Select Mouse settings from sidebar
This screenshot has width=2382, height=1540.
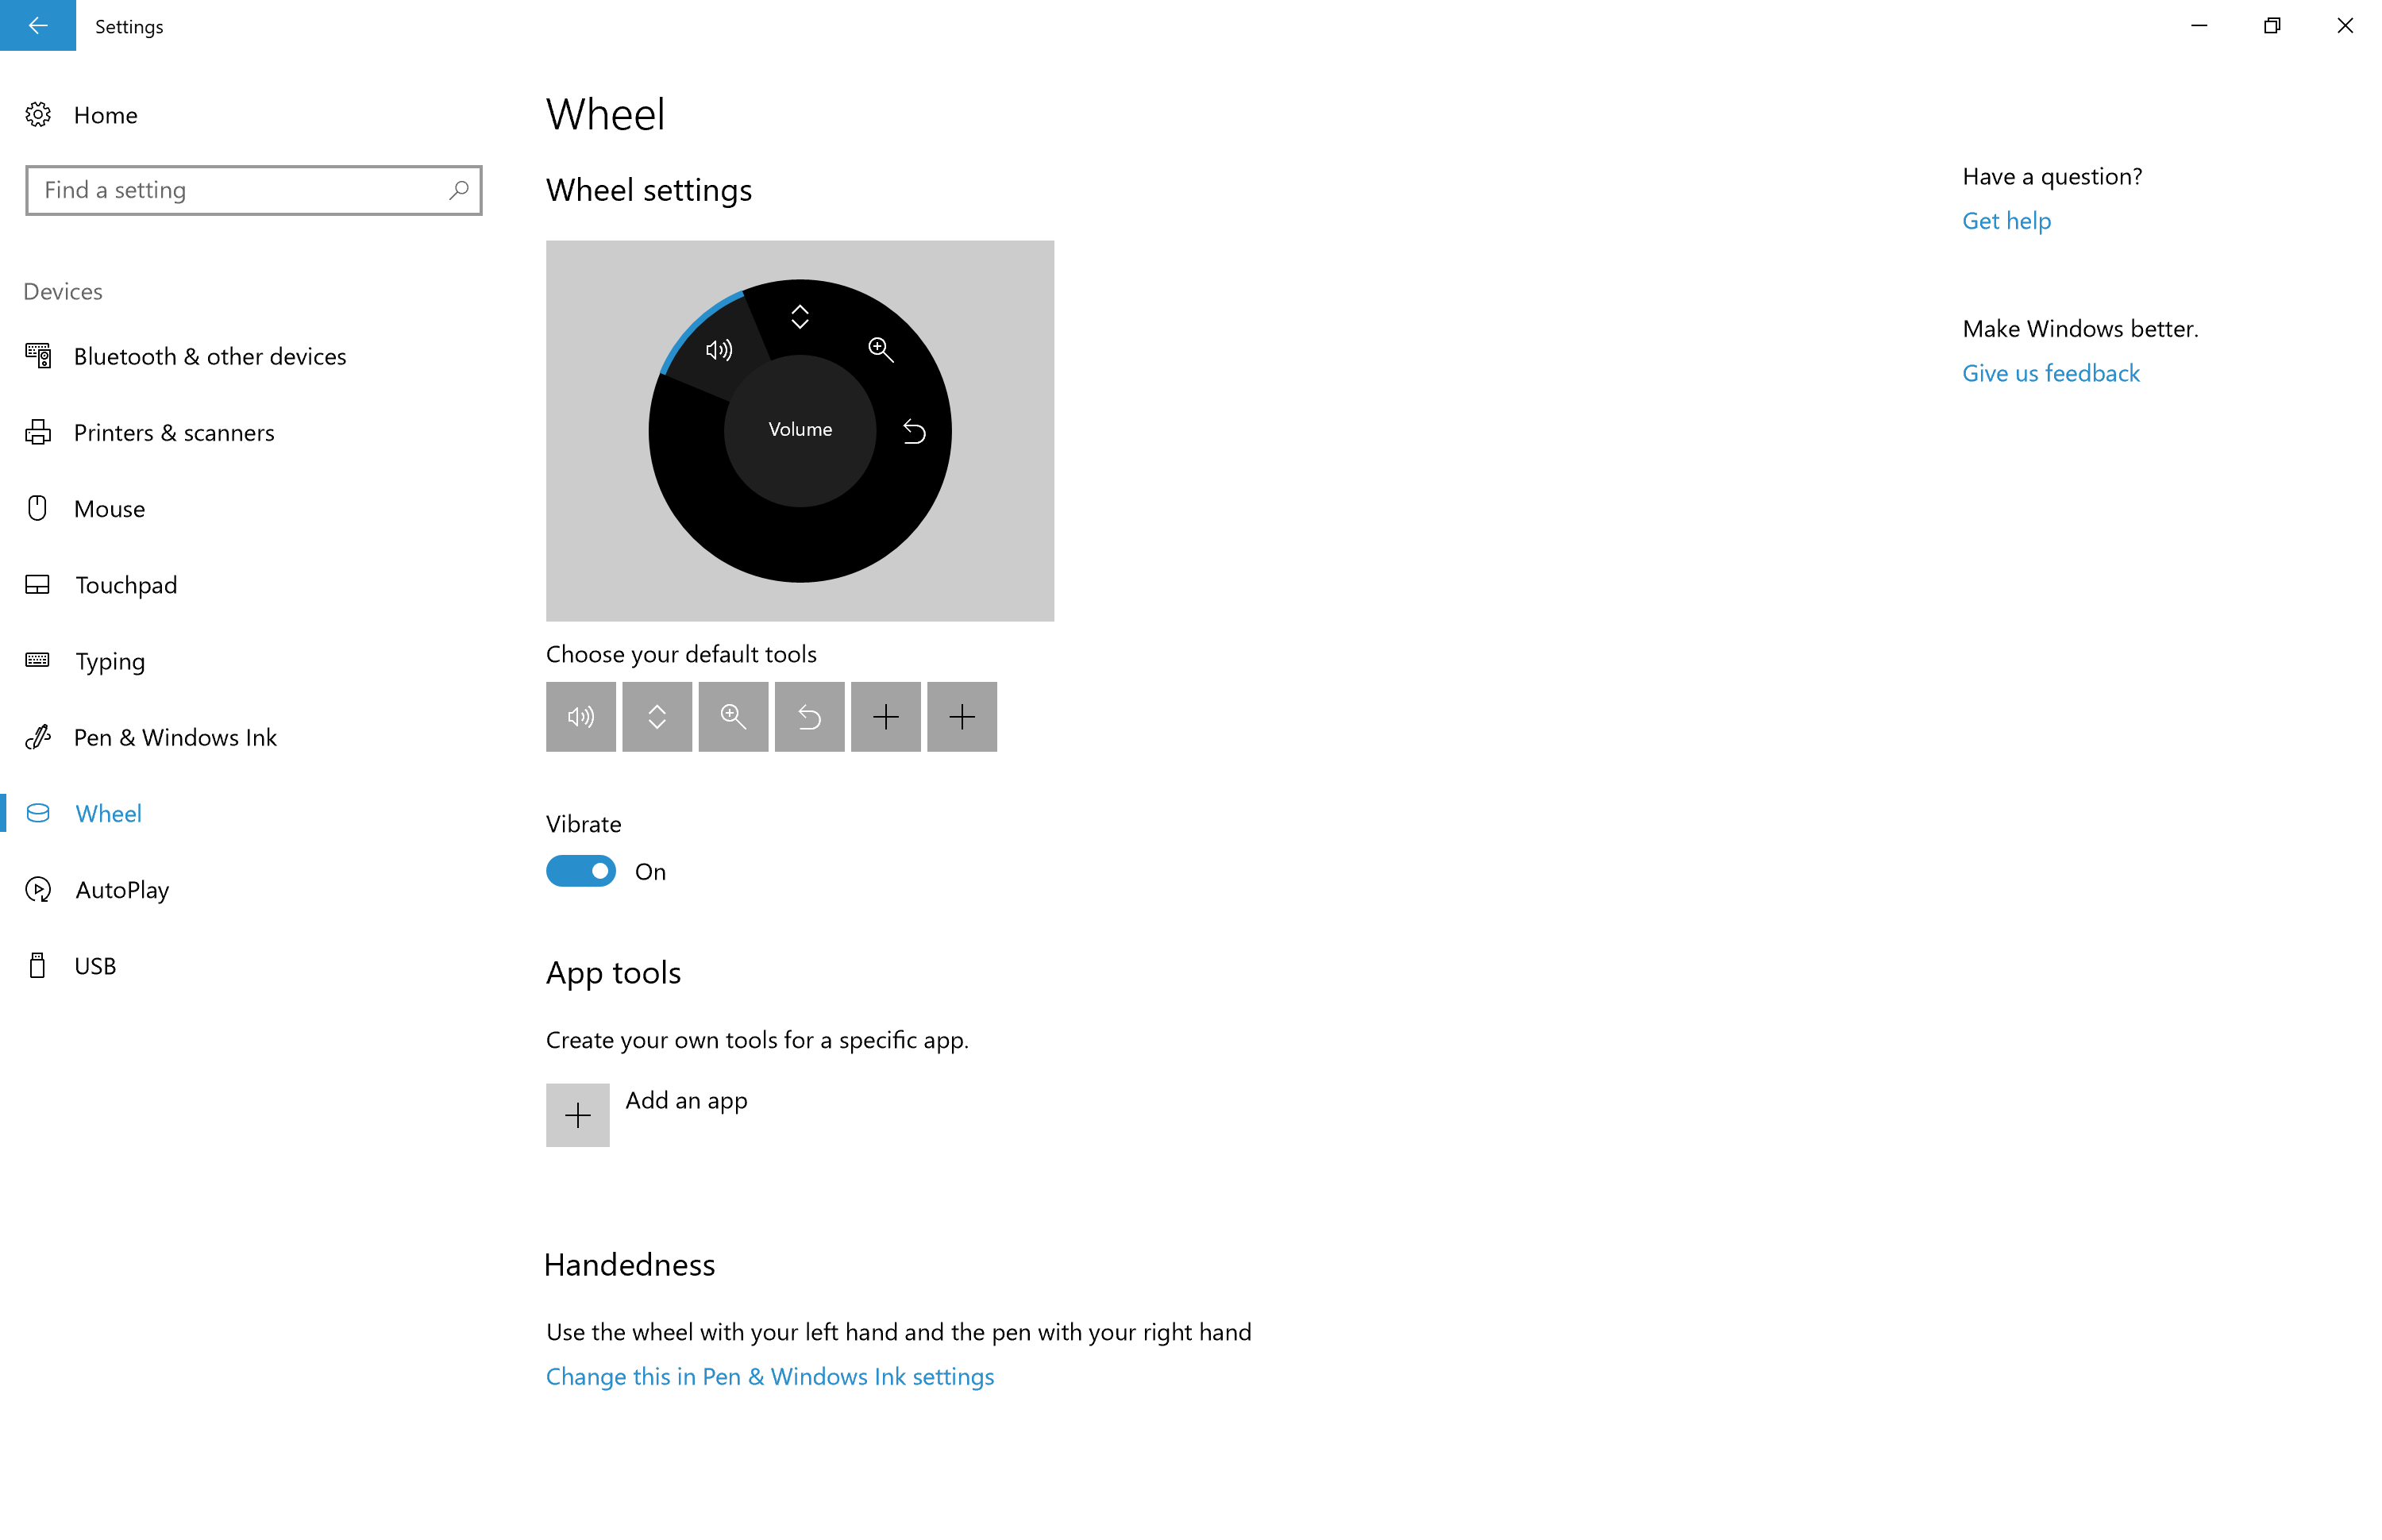tap(108, 509)
